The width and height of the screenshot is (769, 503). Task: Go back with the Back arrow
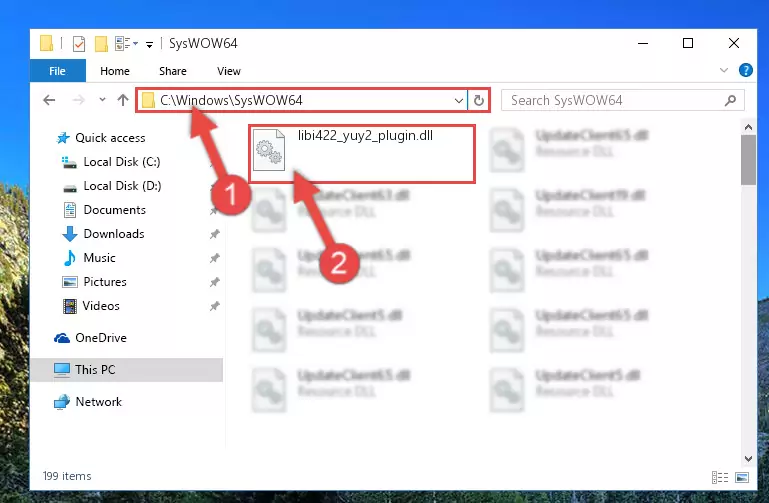(x=49, y=101)
